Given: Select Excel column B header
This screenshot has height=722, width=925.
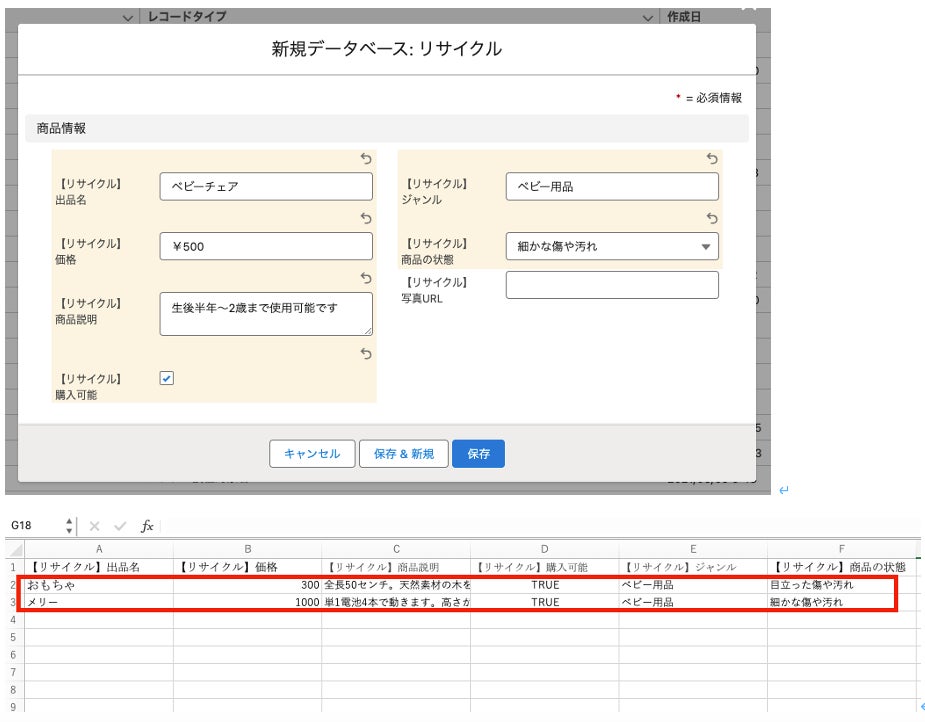Looking at the screenshot, I should coord(248,549).
